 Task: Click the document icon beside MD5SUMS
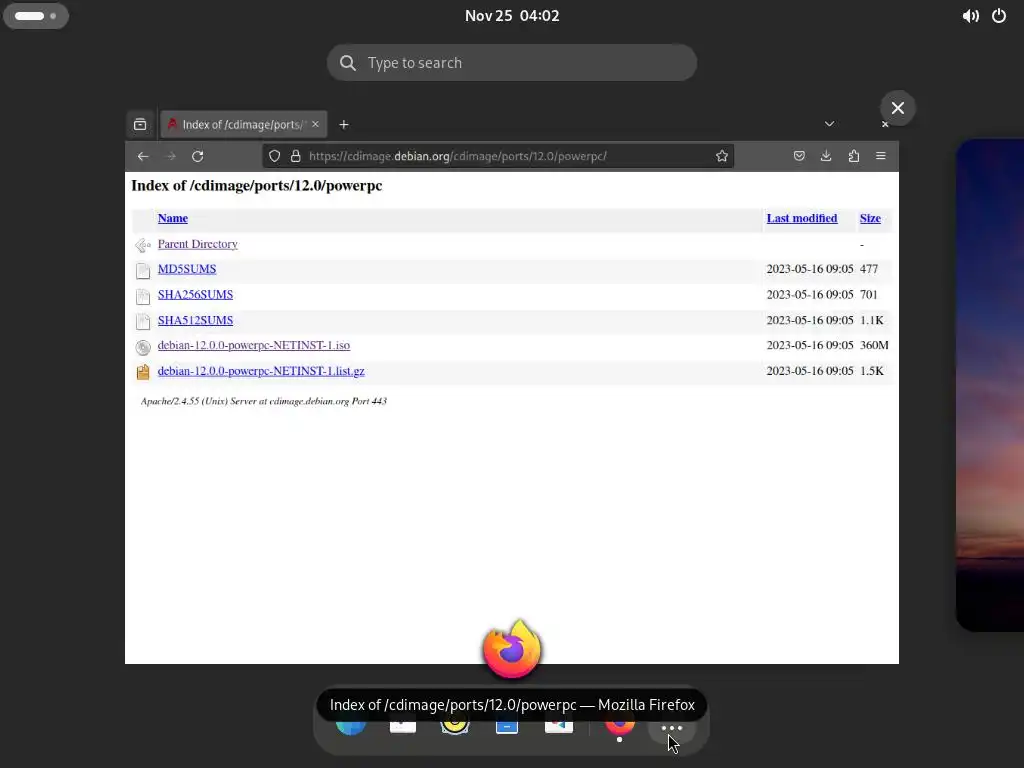point(143,270)
